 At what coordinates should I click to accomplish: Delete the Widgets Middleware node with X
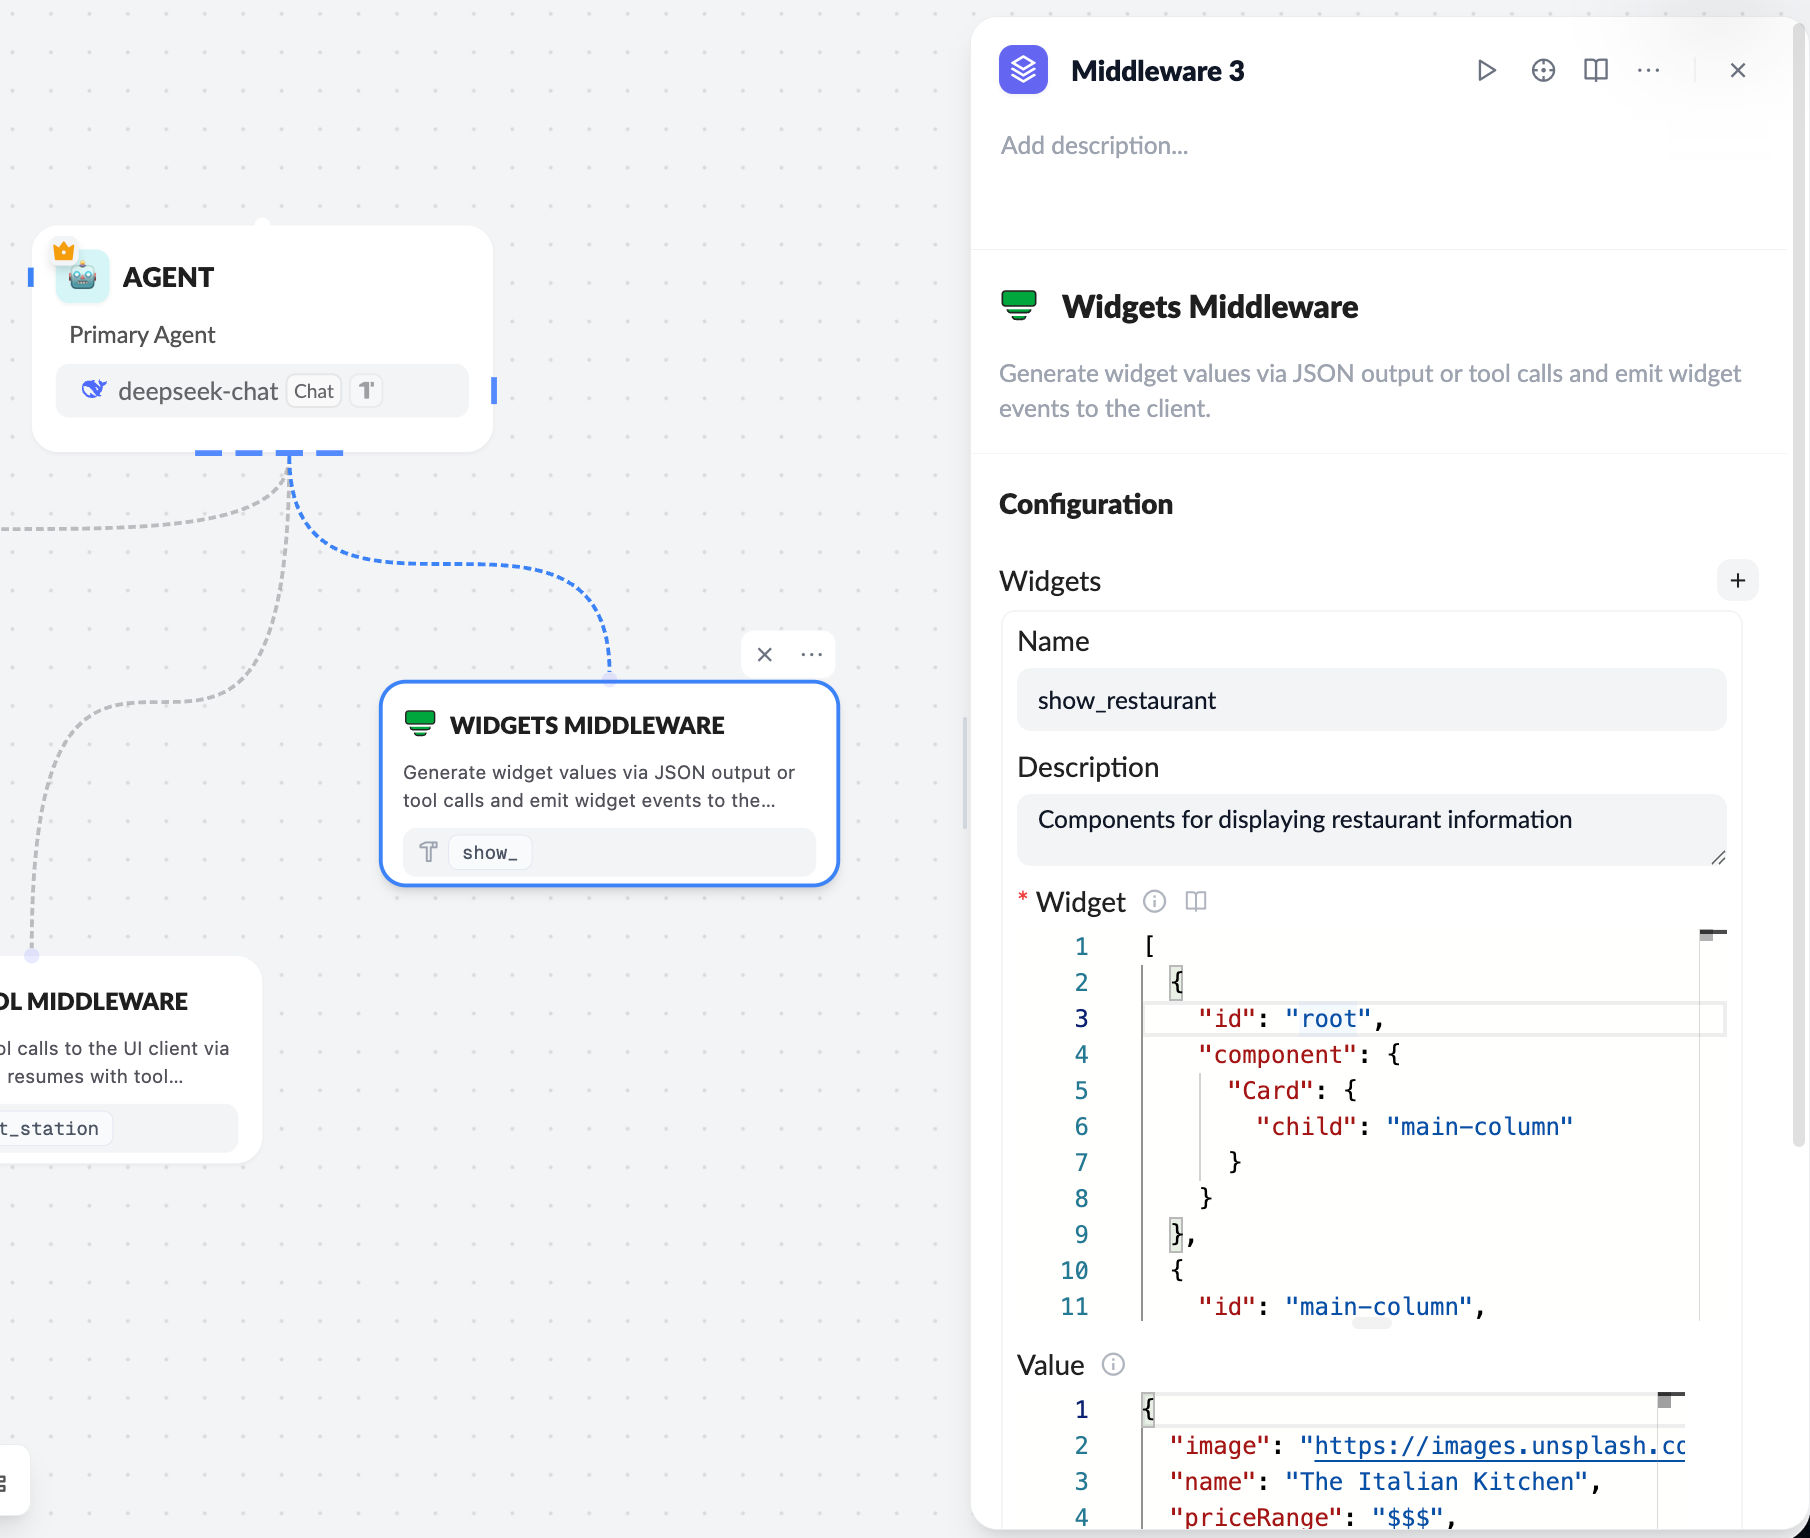(764, 654)
